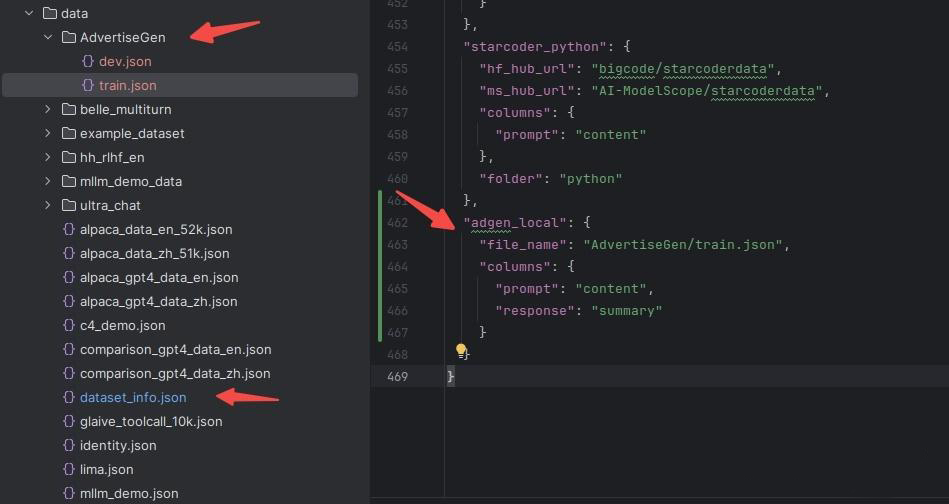Click the dataset_info.json file icon
This screenshot has height=504, width=949.
69,398
